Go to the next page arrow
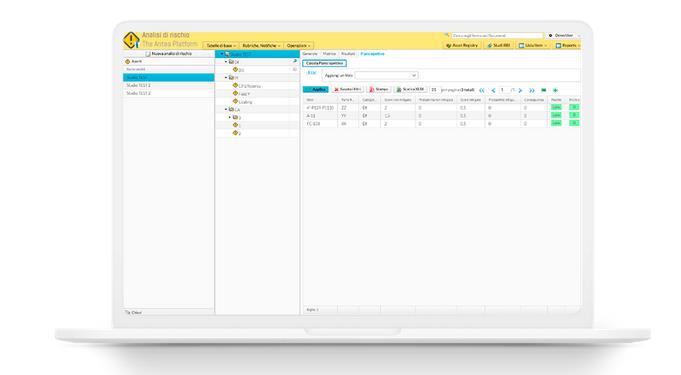The width and height of the screenshot is (681, 375). click(x=520, y=90)
